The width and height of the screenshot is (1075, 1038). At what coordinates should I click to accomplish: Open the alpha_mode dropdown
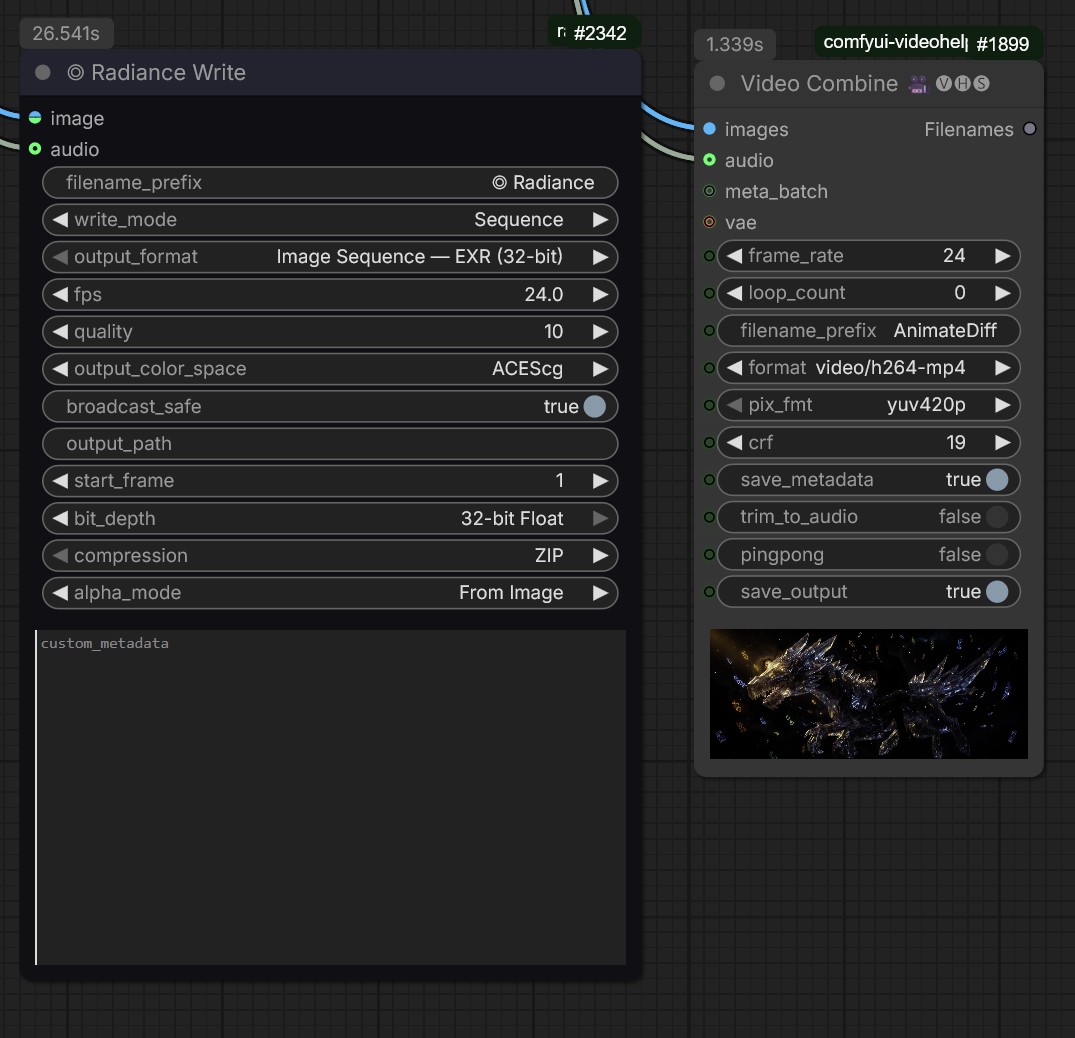point(330,592)
